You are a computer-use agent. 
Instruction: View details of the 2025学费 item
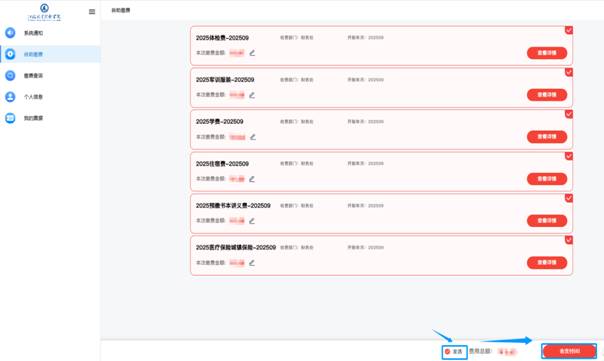pyautogui.click(x=547, y=137)
